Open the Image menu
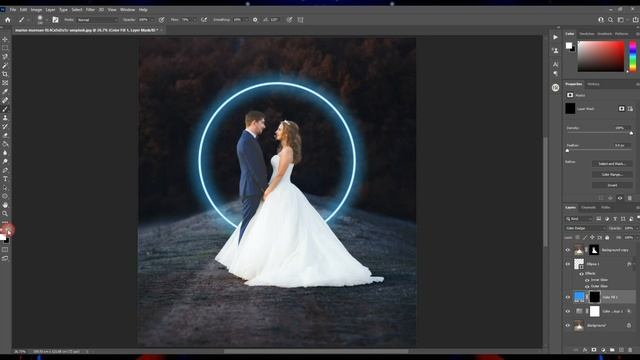Viewport: 640px width, 360px height. pyautogui.click(x=36, y=9)
